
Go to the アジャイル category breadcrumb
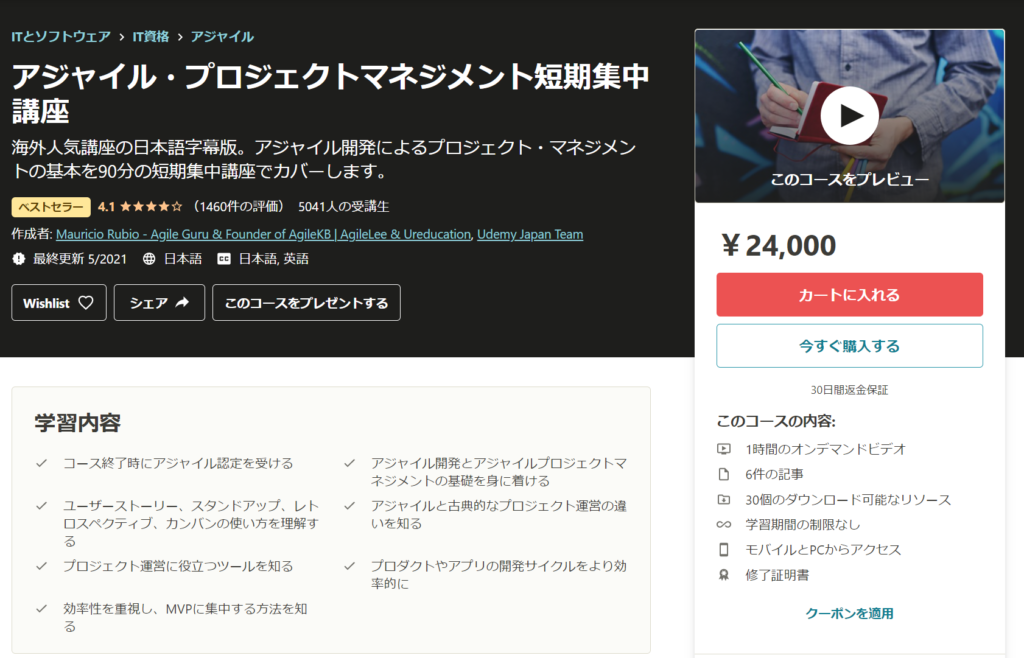click(x=222, y=37)
